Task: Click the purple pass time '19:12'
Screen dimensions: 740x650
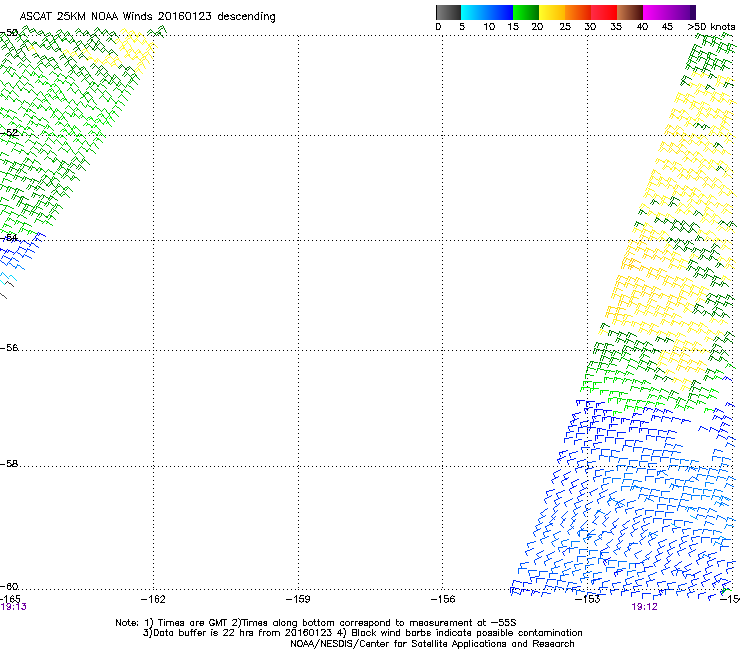Action: pos(644,607)
